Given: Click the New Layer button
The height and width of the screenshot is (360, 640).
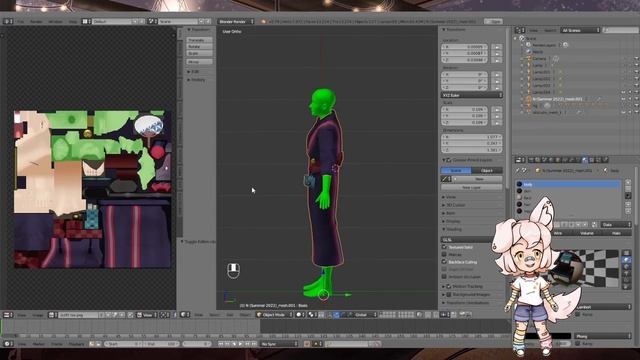Looking at the screenshot, I should click(471, 187).
